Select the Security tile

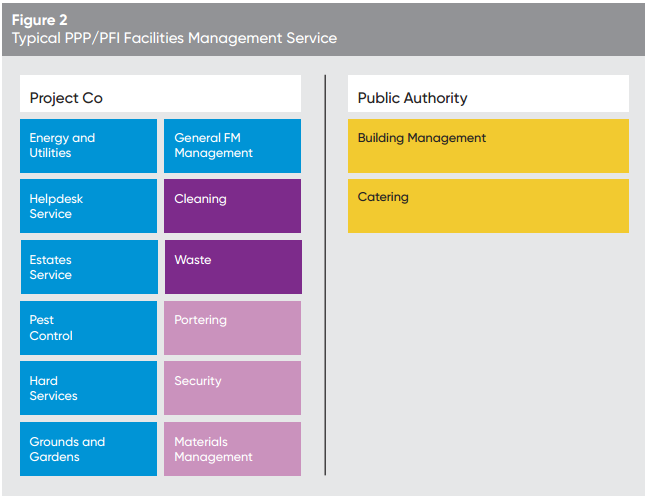point(232,388)
